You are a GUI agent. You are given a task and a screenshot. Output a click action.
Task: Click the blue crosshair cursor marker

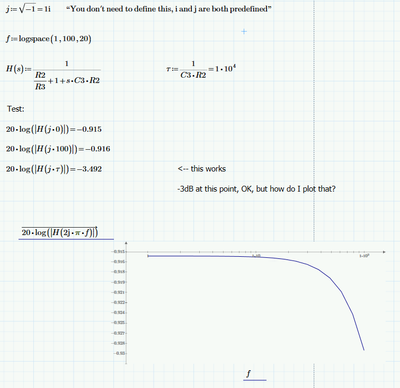pos(244,31)
